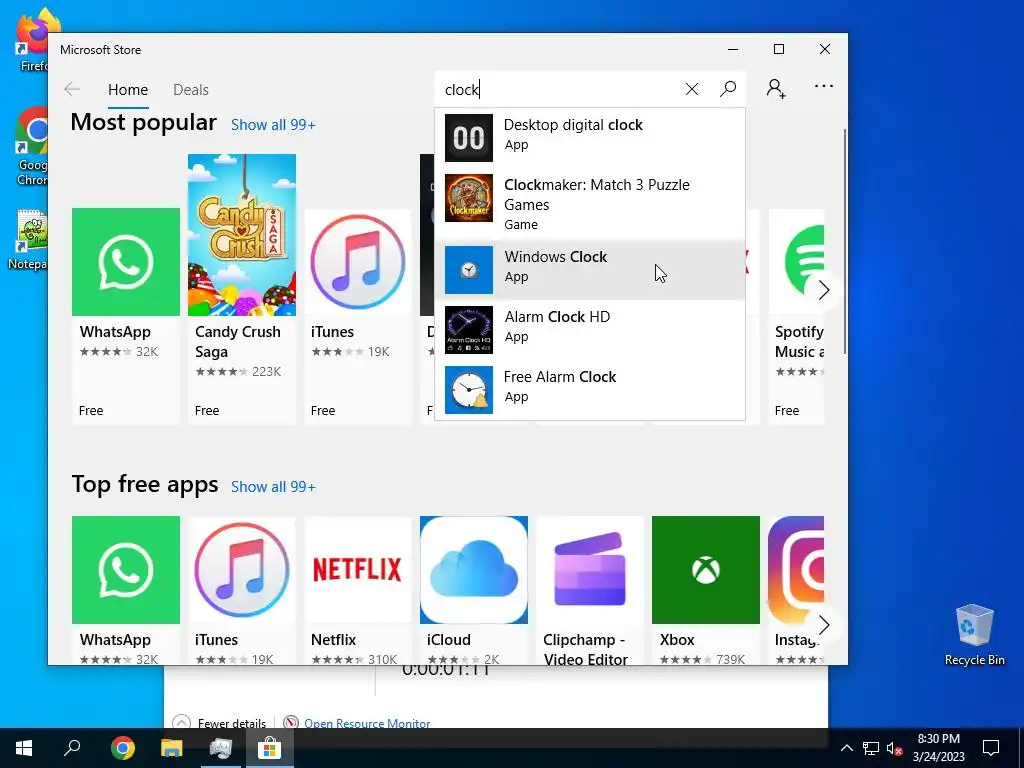Screen dimensions: 1024x768
Task: Select the Clockmaker Match 3 Puzzle suggestion icon
Action: coord(469,198)
